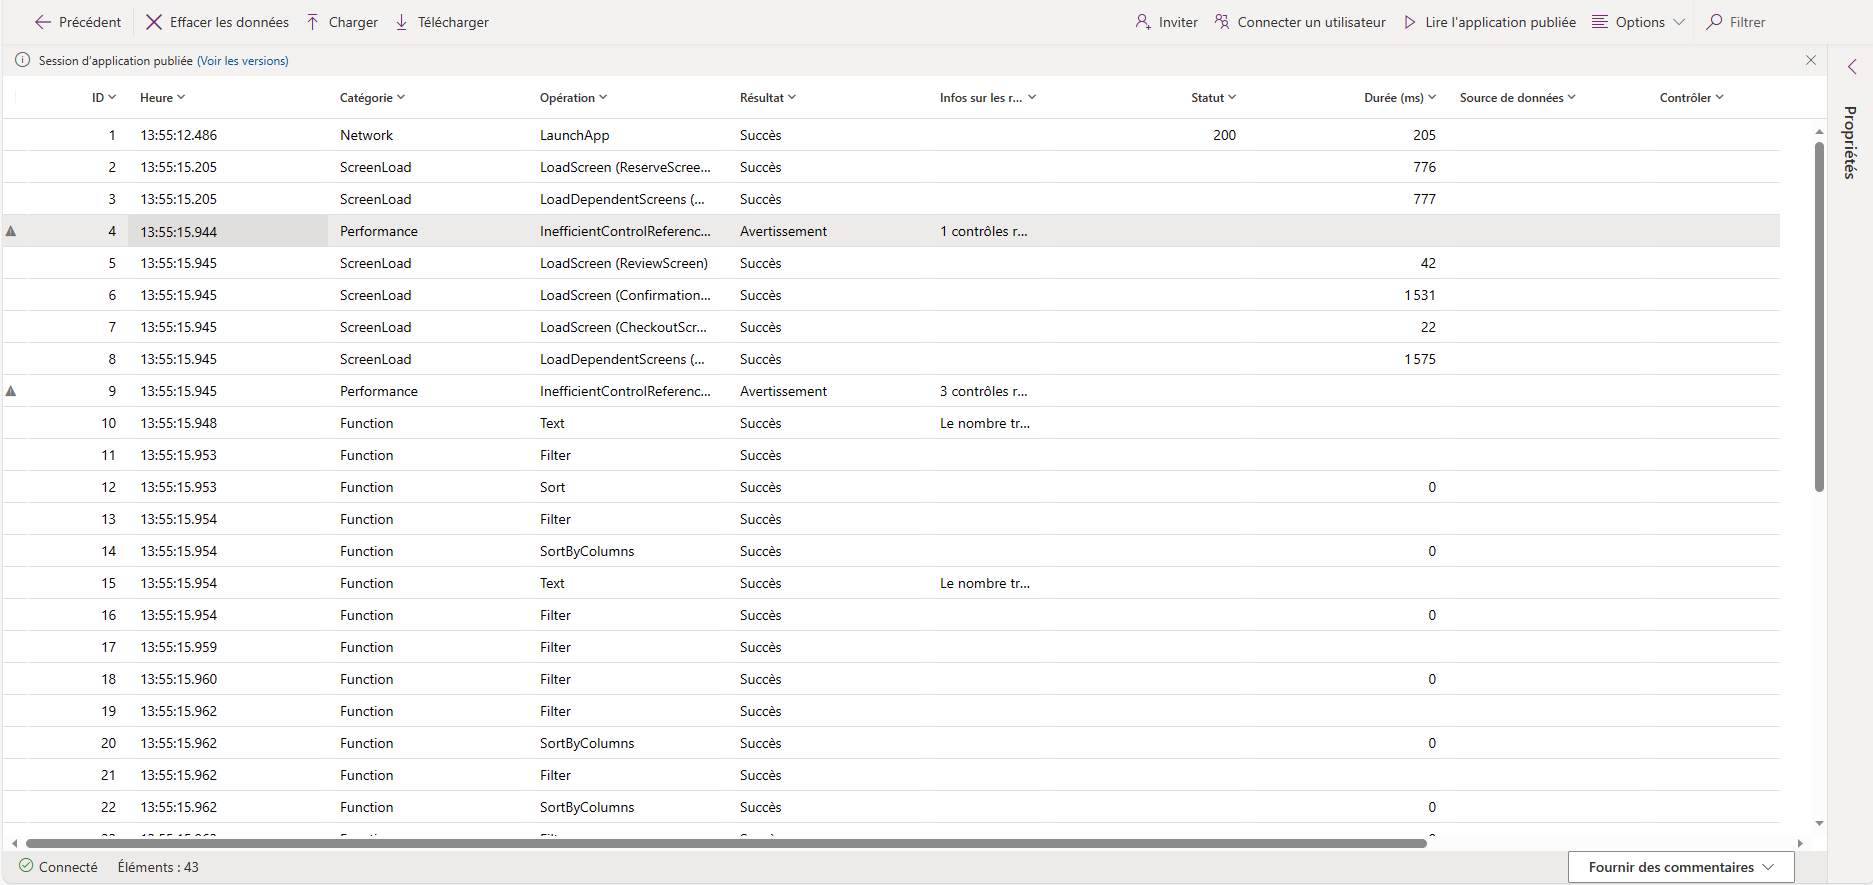This screenshot has width=1873, height=885.
Task: Click duration value 1575
Action: coord(1420,359)
